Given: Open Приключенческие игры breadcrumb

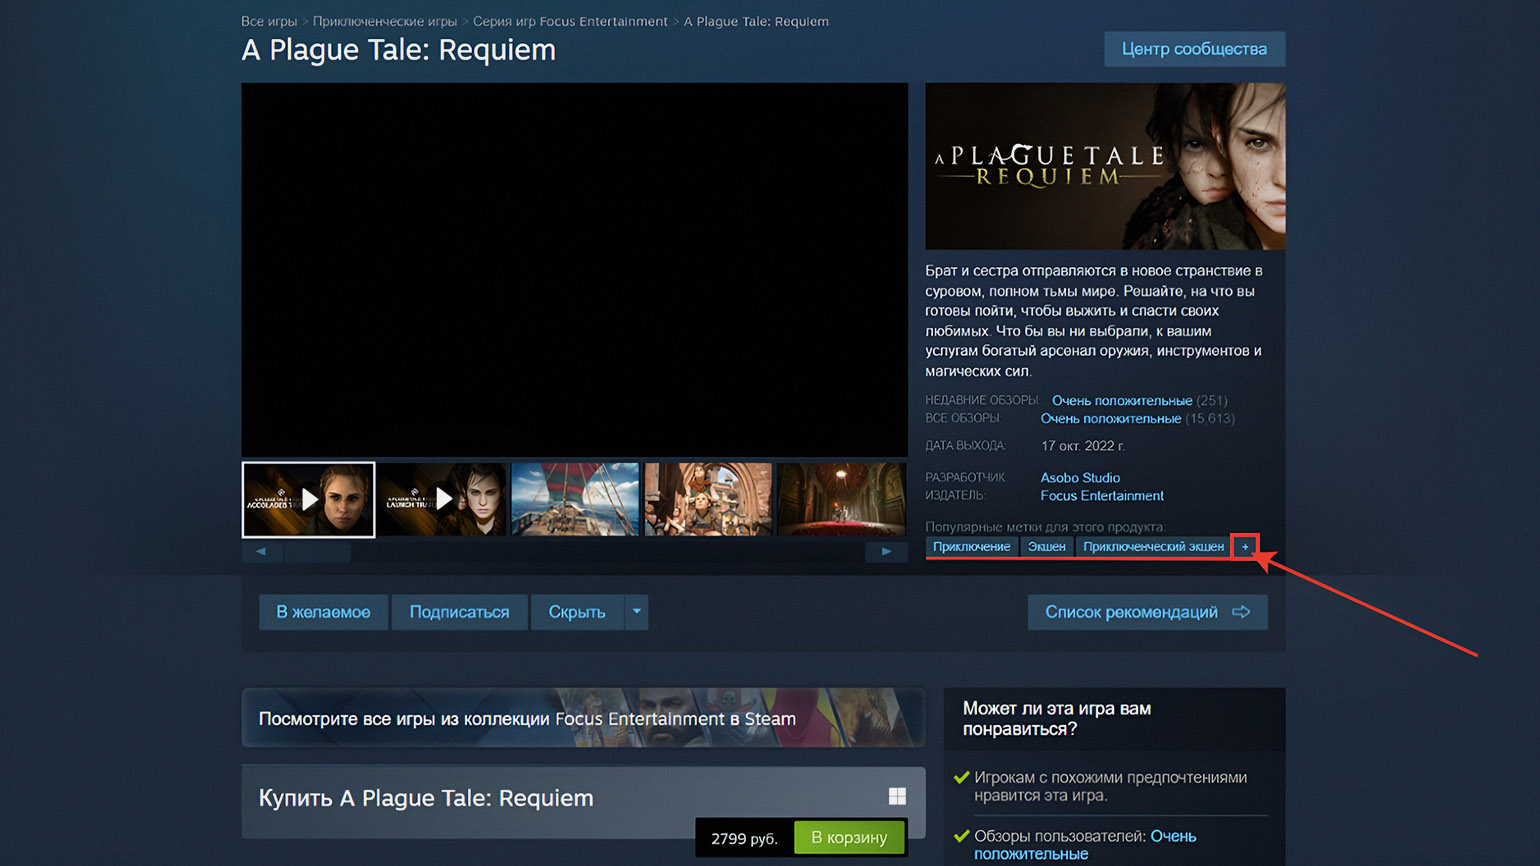Looking at the screenshot, I should tap(385, 21).
